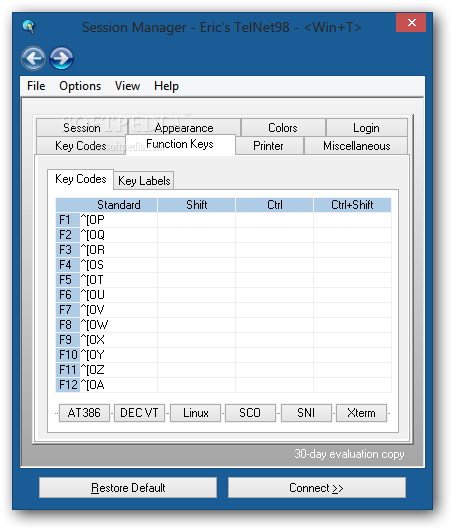Switch to the outer Key Codes tab
Viewport: 453px width, 530px height.
point(81,146)
